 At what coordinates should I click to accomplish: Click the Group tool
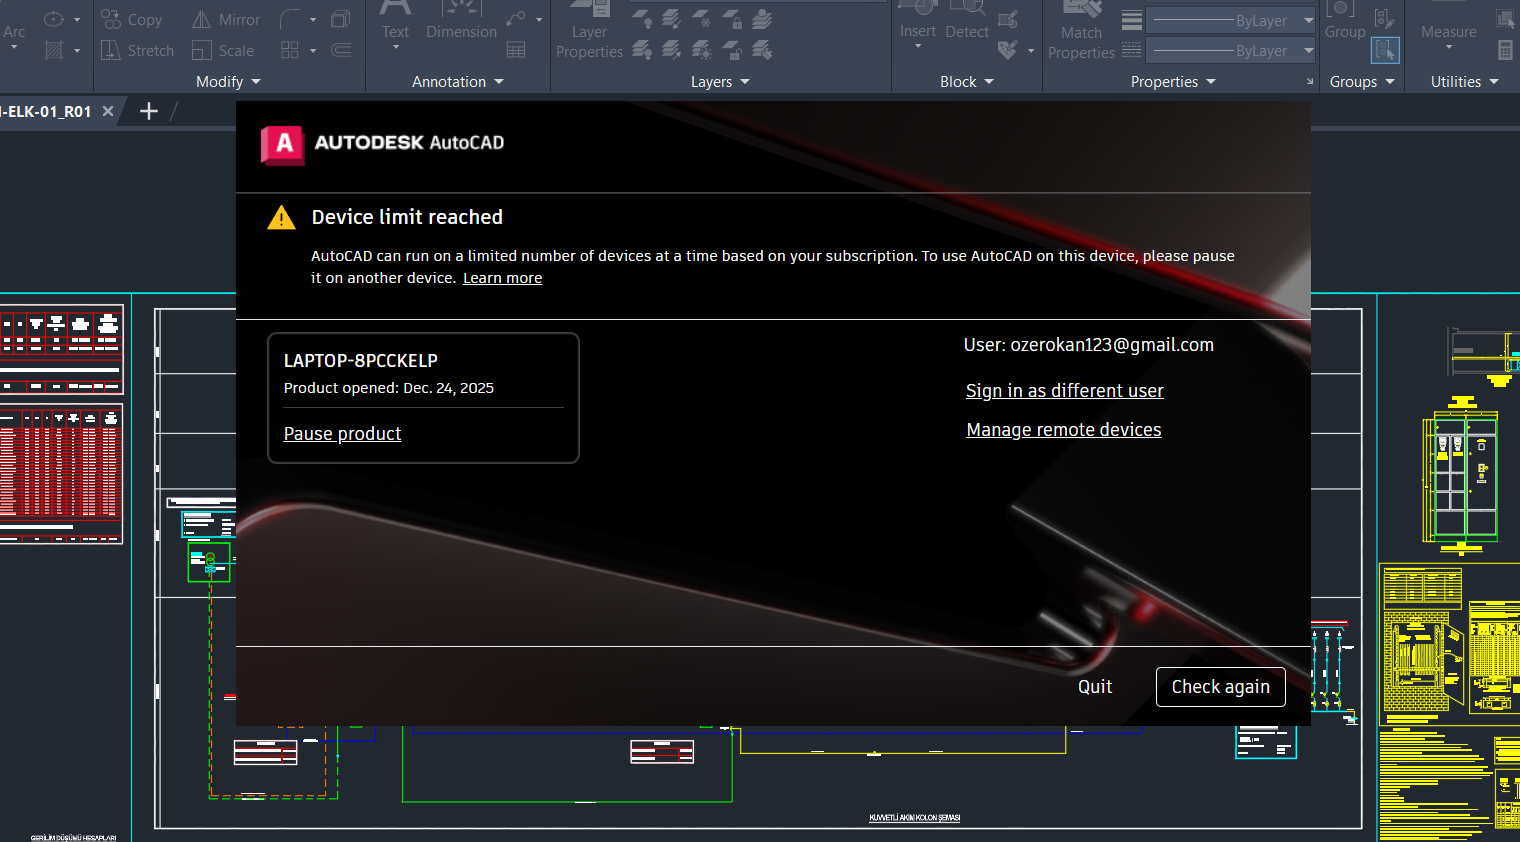tap(1345, 22)
